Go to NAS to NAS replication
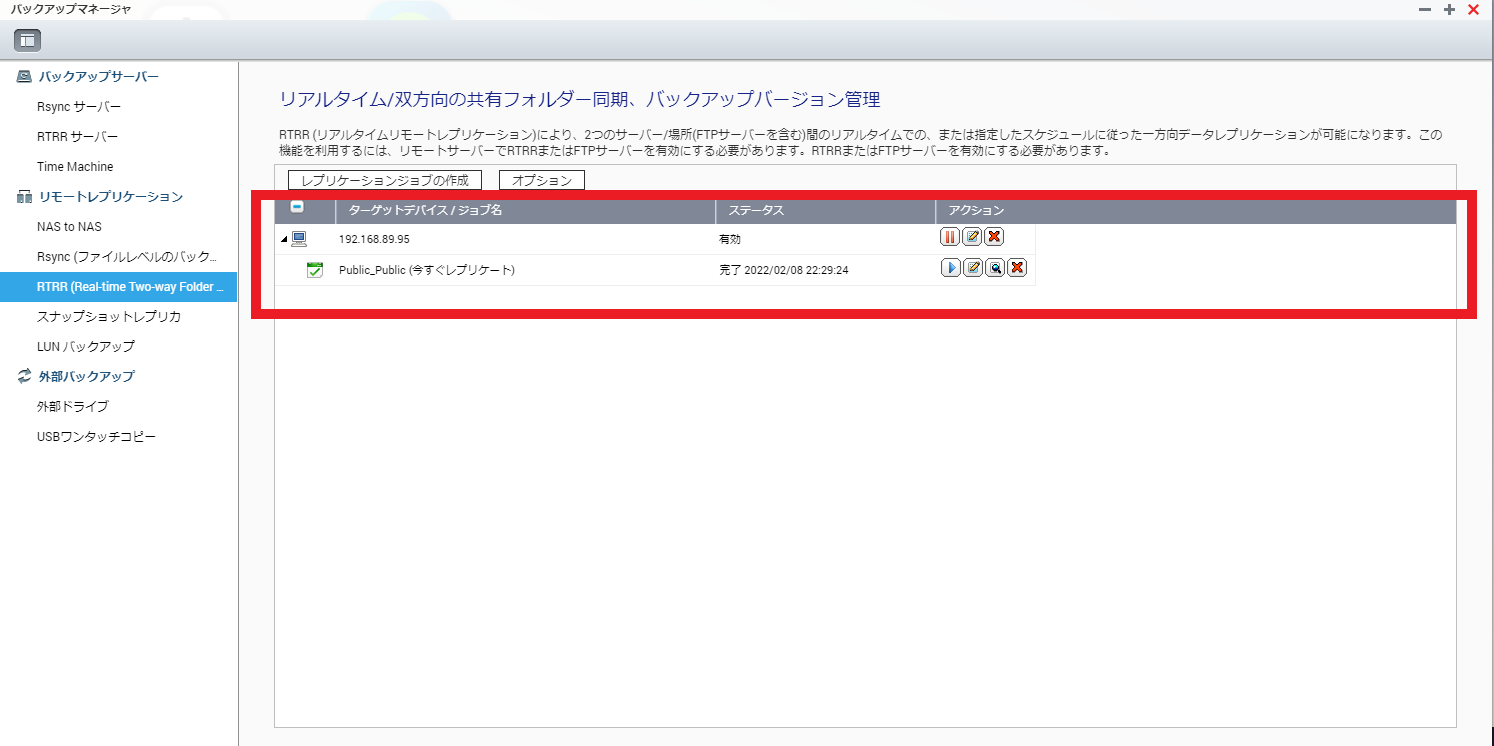The width and height of the screenshot is (1494, 746). point(69,227)
